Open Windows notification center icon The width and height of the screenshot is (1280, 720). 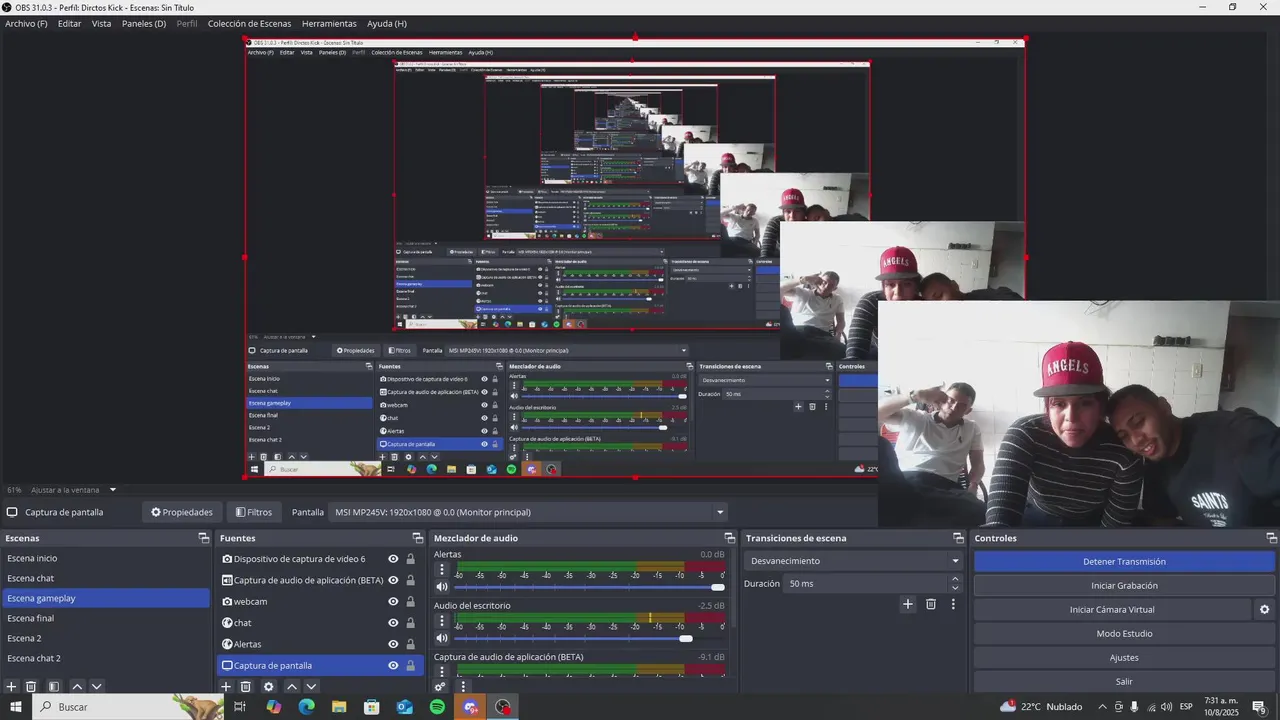pyautogui.click(x=1259, y=707)
